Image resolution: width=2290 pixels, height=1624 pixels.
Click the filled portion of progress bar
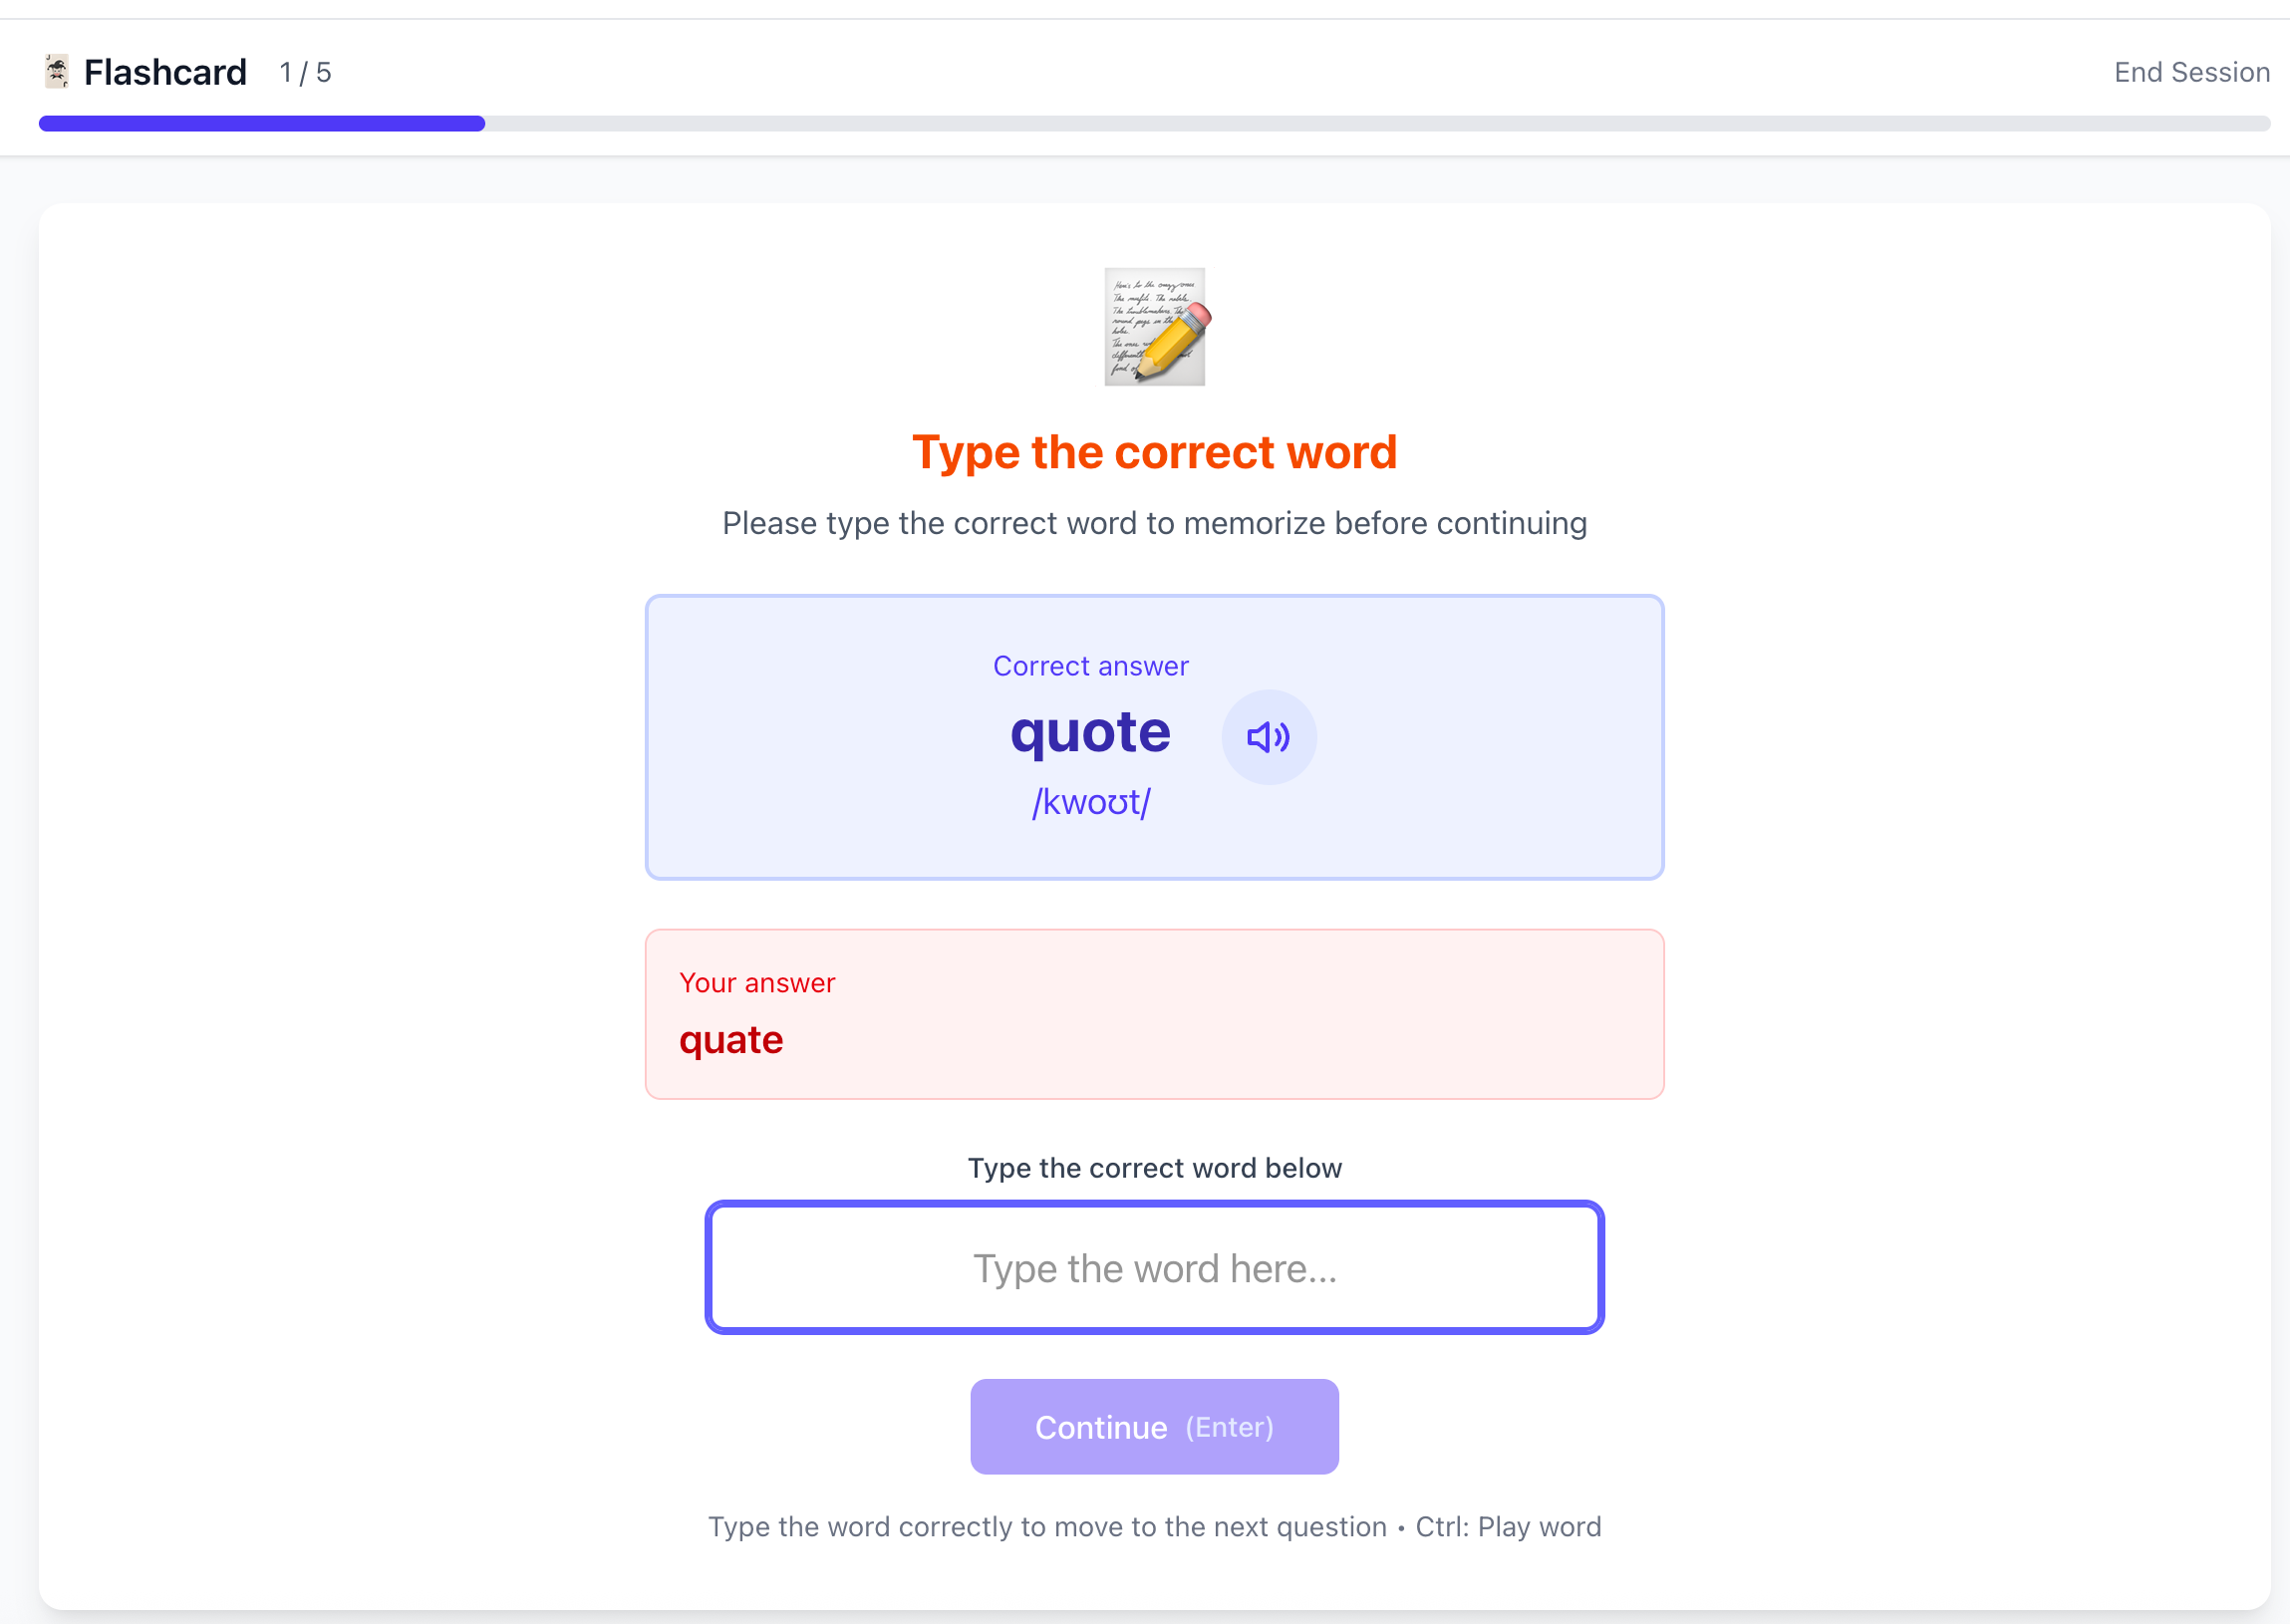262,124
